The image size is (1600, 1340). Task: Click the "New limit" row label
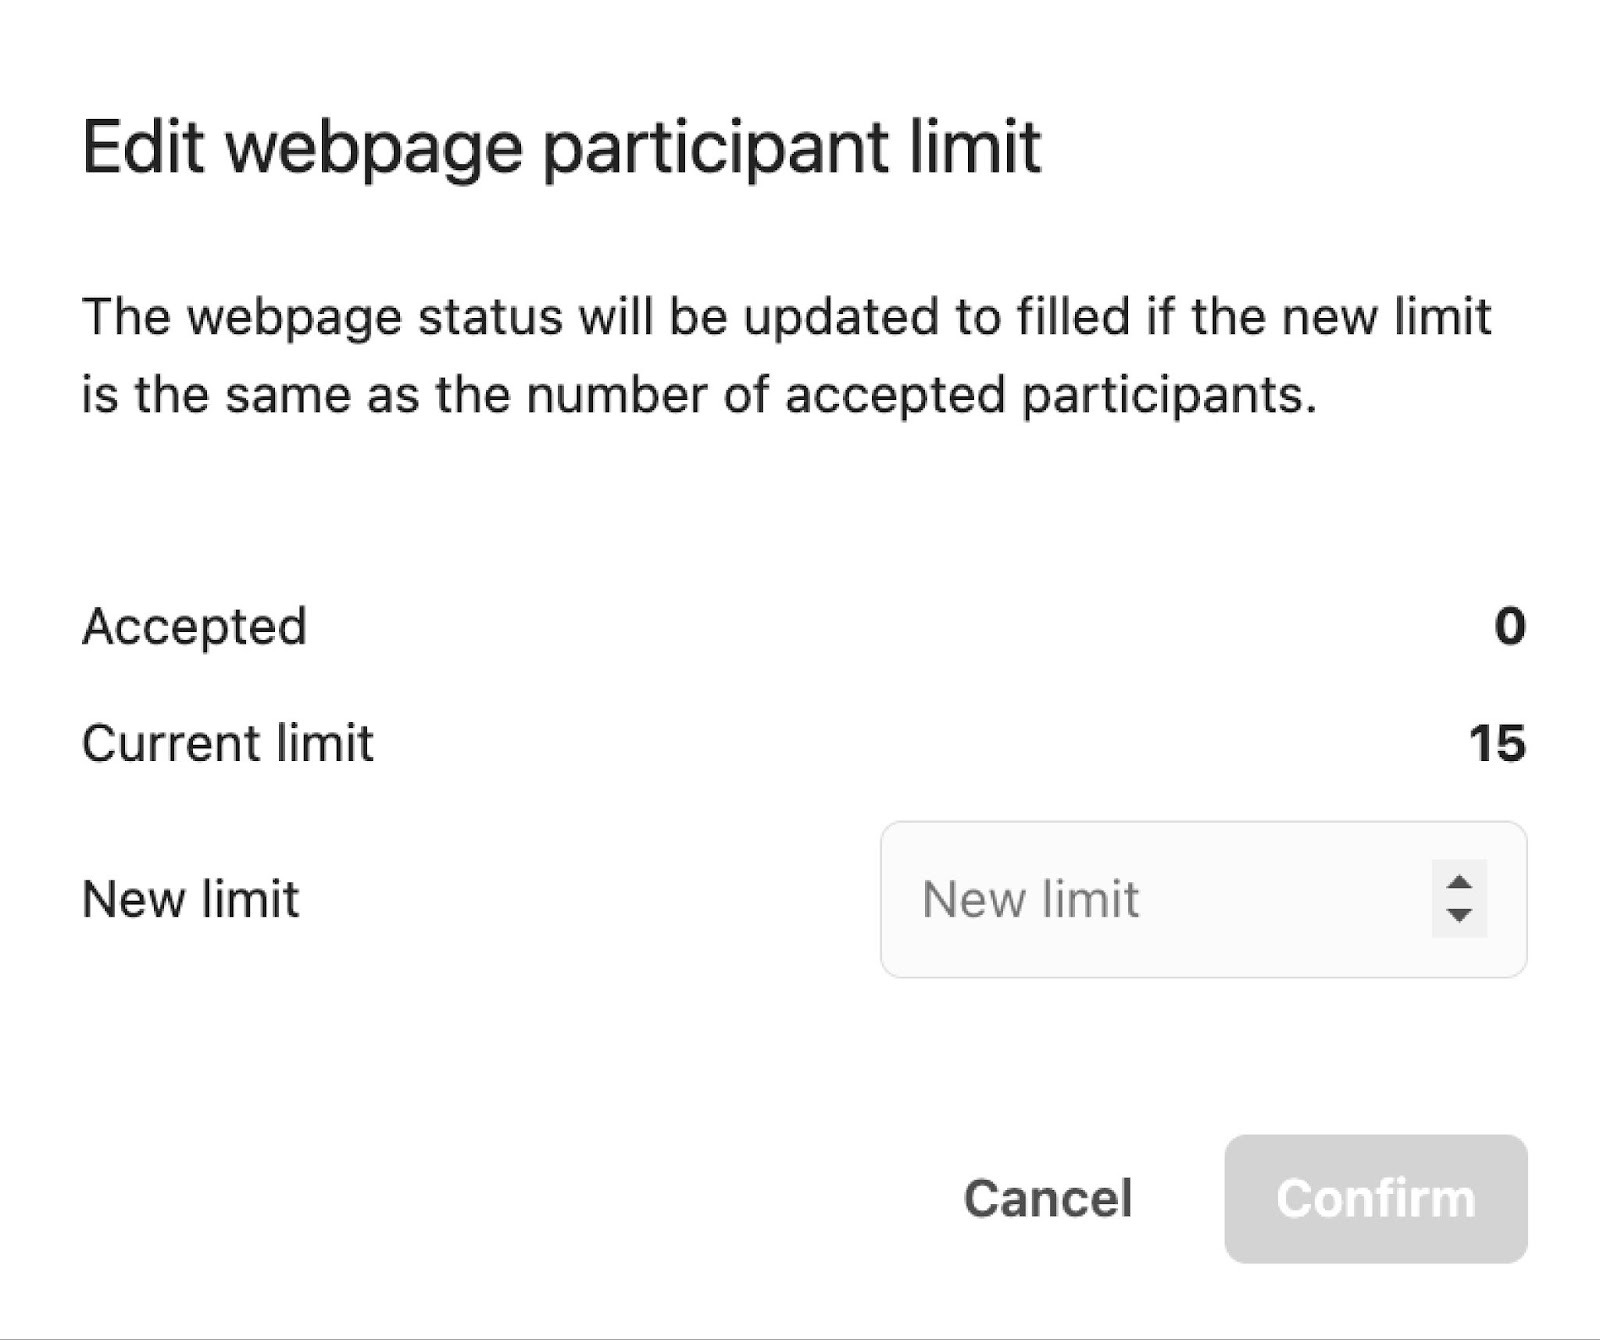[x=190, y=899]
